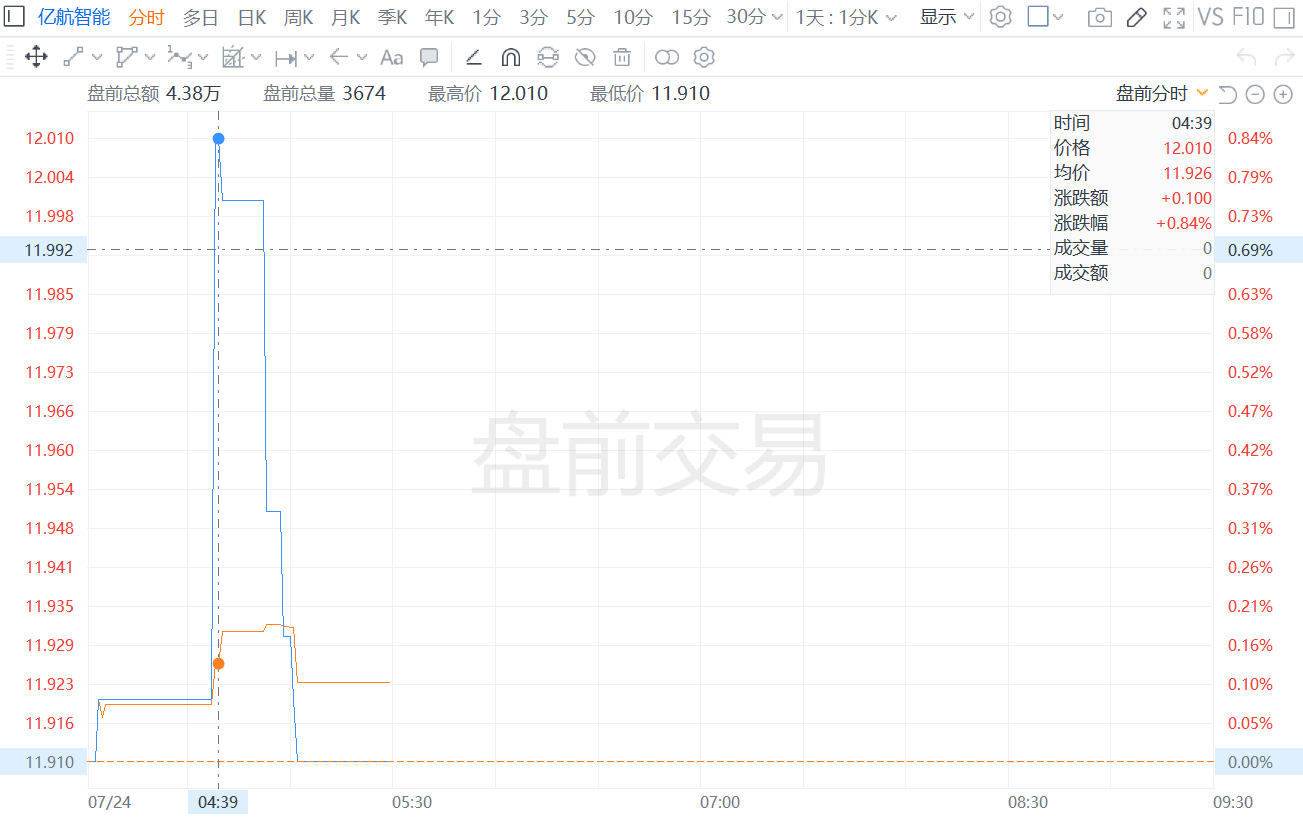The width and height of the screenshot is (1303, 828).
Task: Expand the arrow marker dropdown arrow
Action: 362,58
